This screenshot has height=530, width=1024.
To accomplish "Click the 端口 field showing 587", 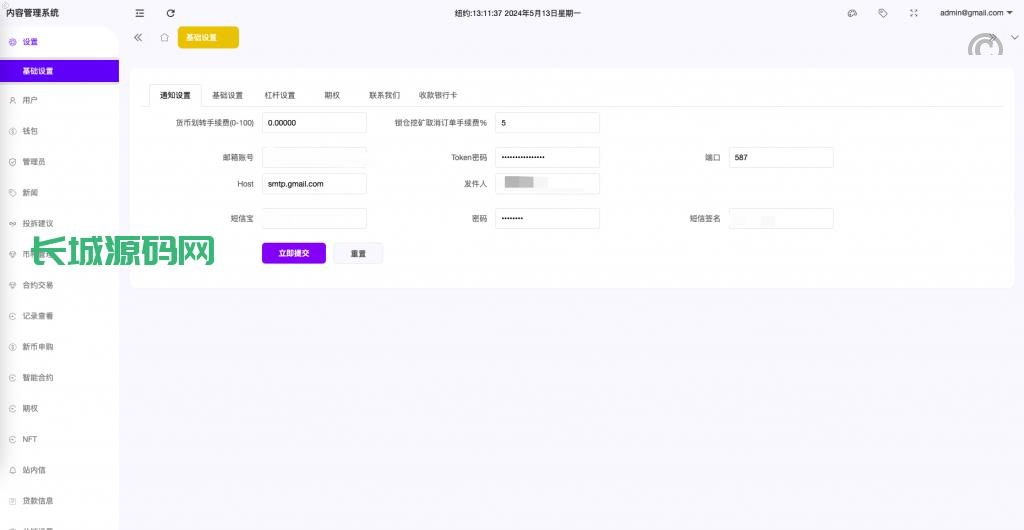I will pos(781,157).
